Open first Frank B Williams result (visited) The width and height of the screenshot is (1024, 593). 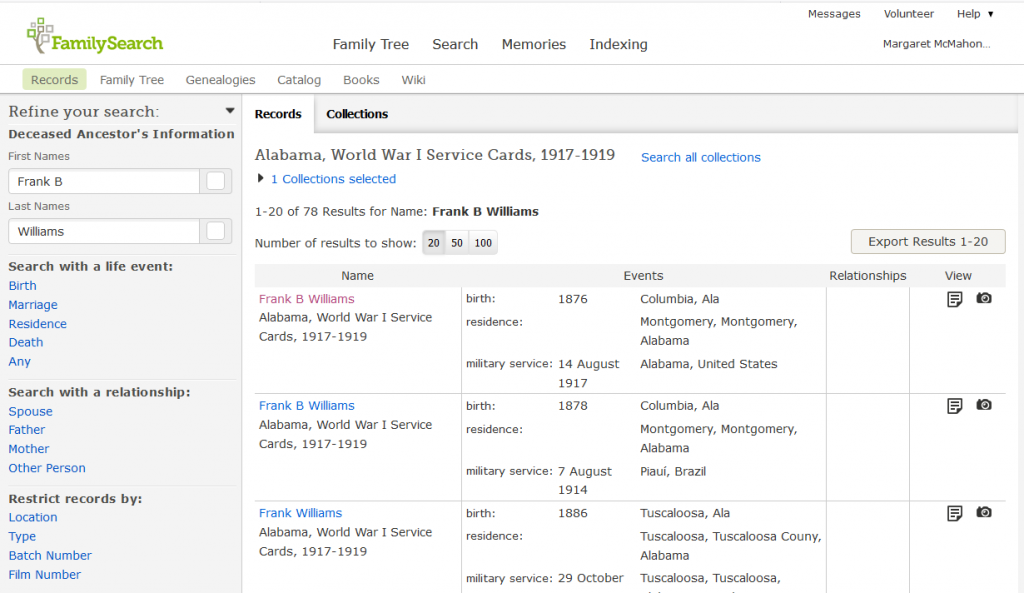pyautogui.click(x=306, y=299)
